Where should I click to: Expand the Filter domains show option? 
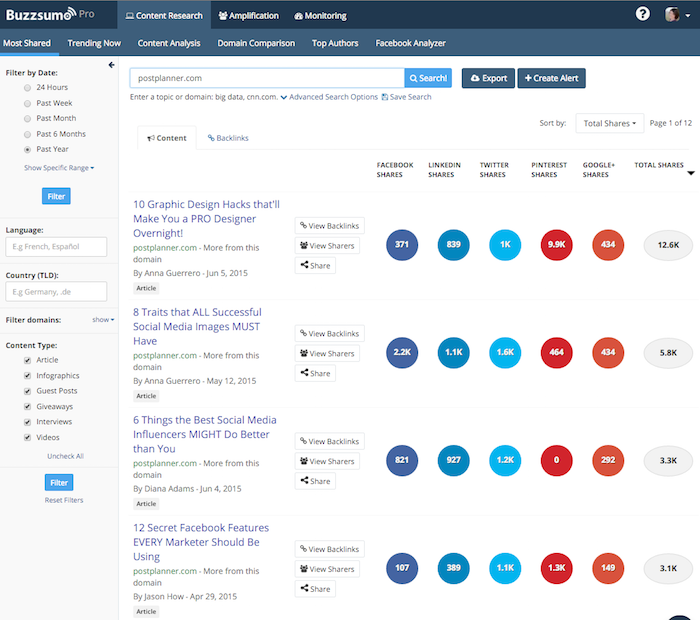coord(103,320)
